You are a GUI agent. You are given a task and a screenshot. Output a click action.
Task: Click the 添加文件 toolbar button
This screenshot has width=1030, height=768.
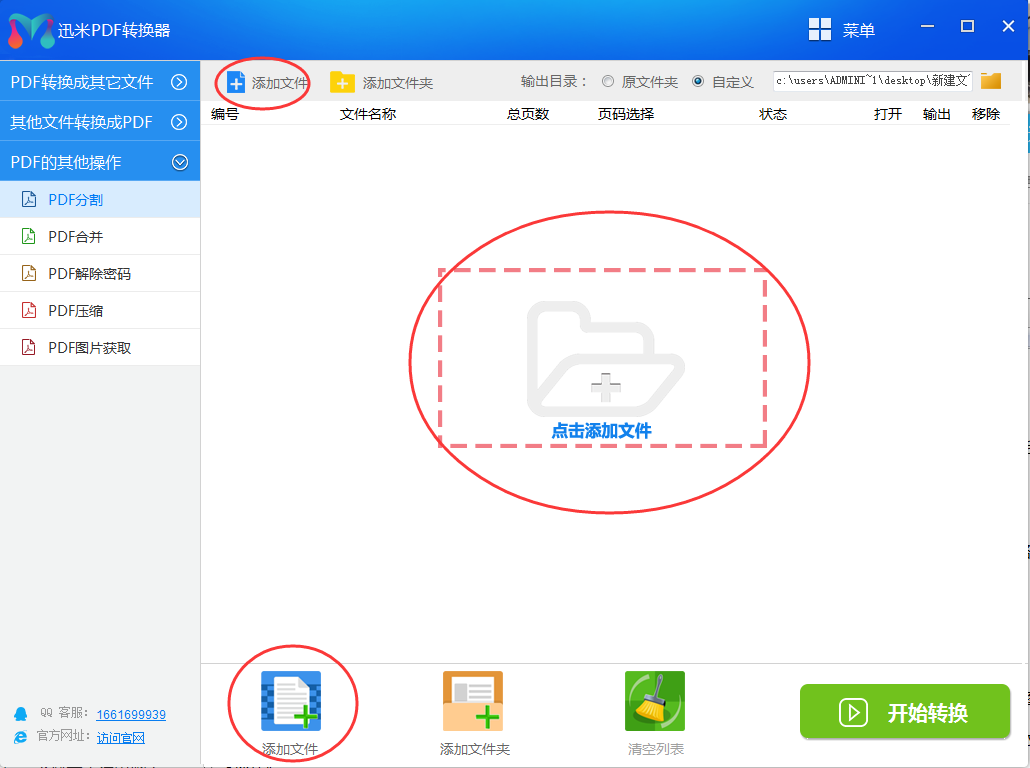pyautogui.click(x=262, y=81)
